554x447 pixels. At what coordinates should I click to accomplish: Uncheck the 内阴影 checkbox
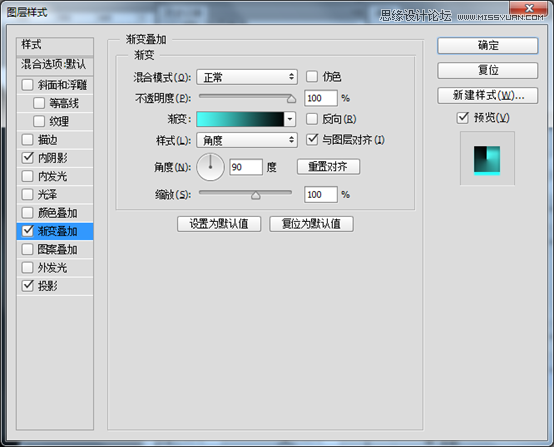point(28,158)
